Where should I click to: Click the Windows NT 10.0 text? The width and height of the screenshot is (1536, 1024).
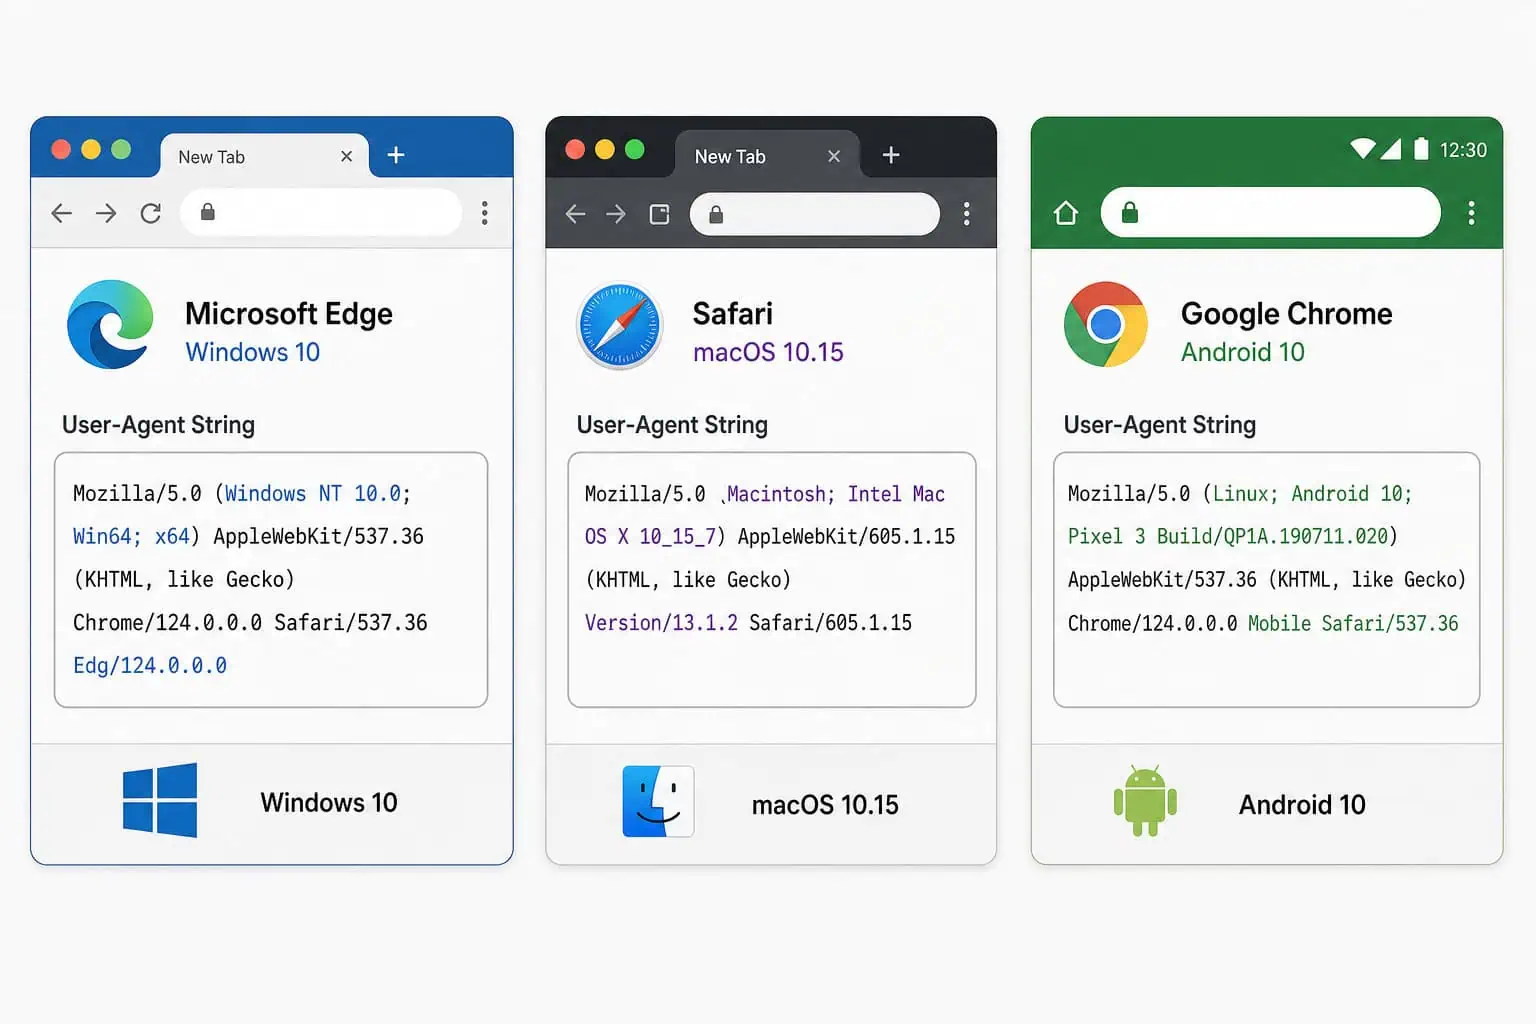click(313, 493)
